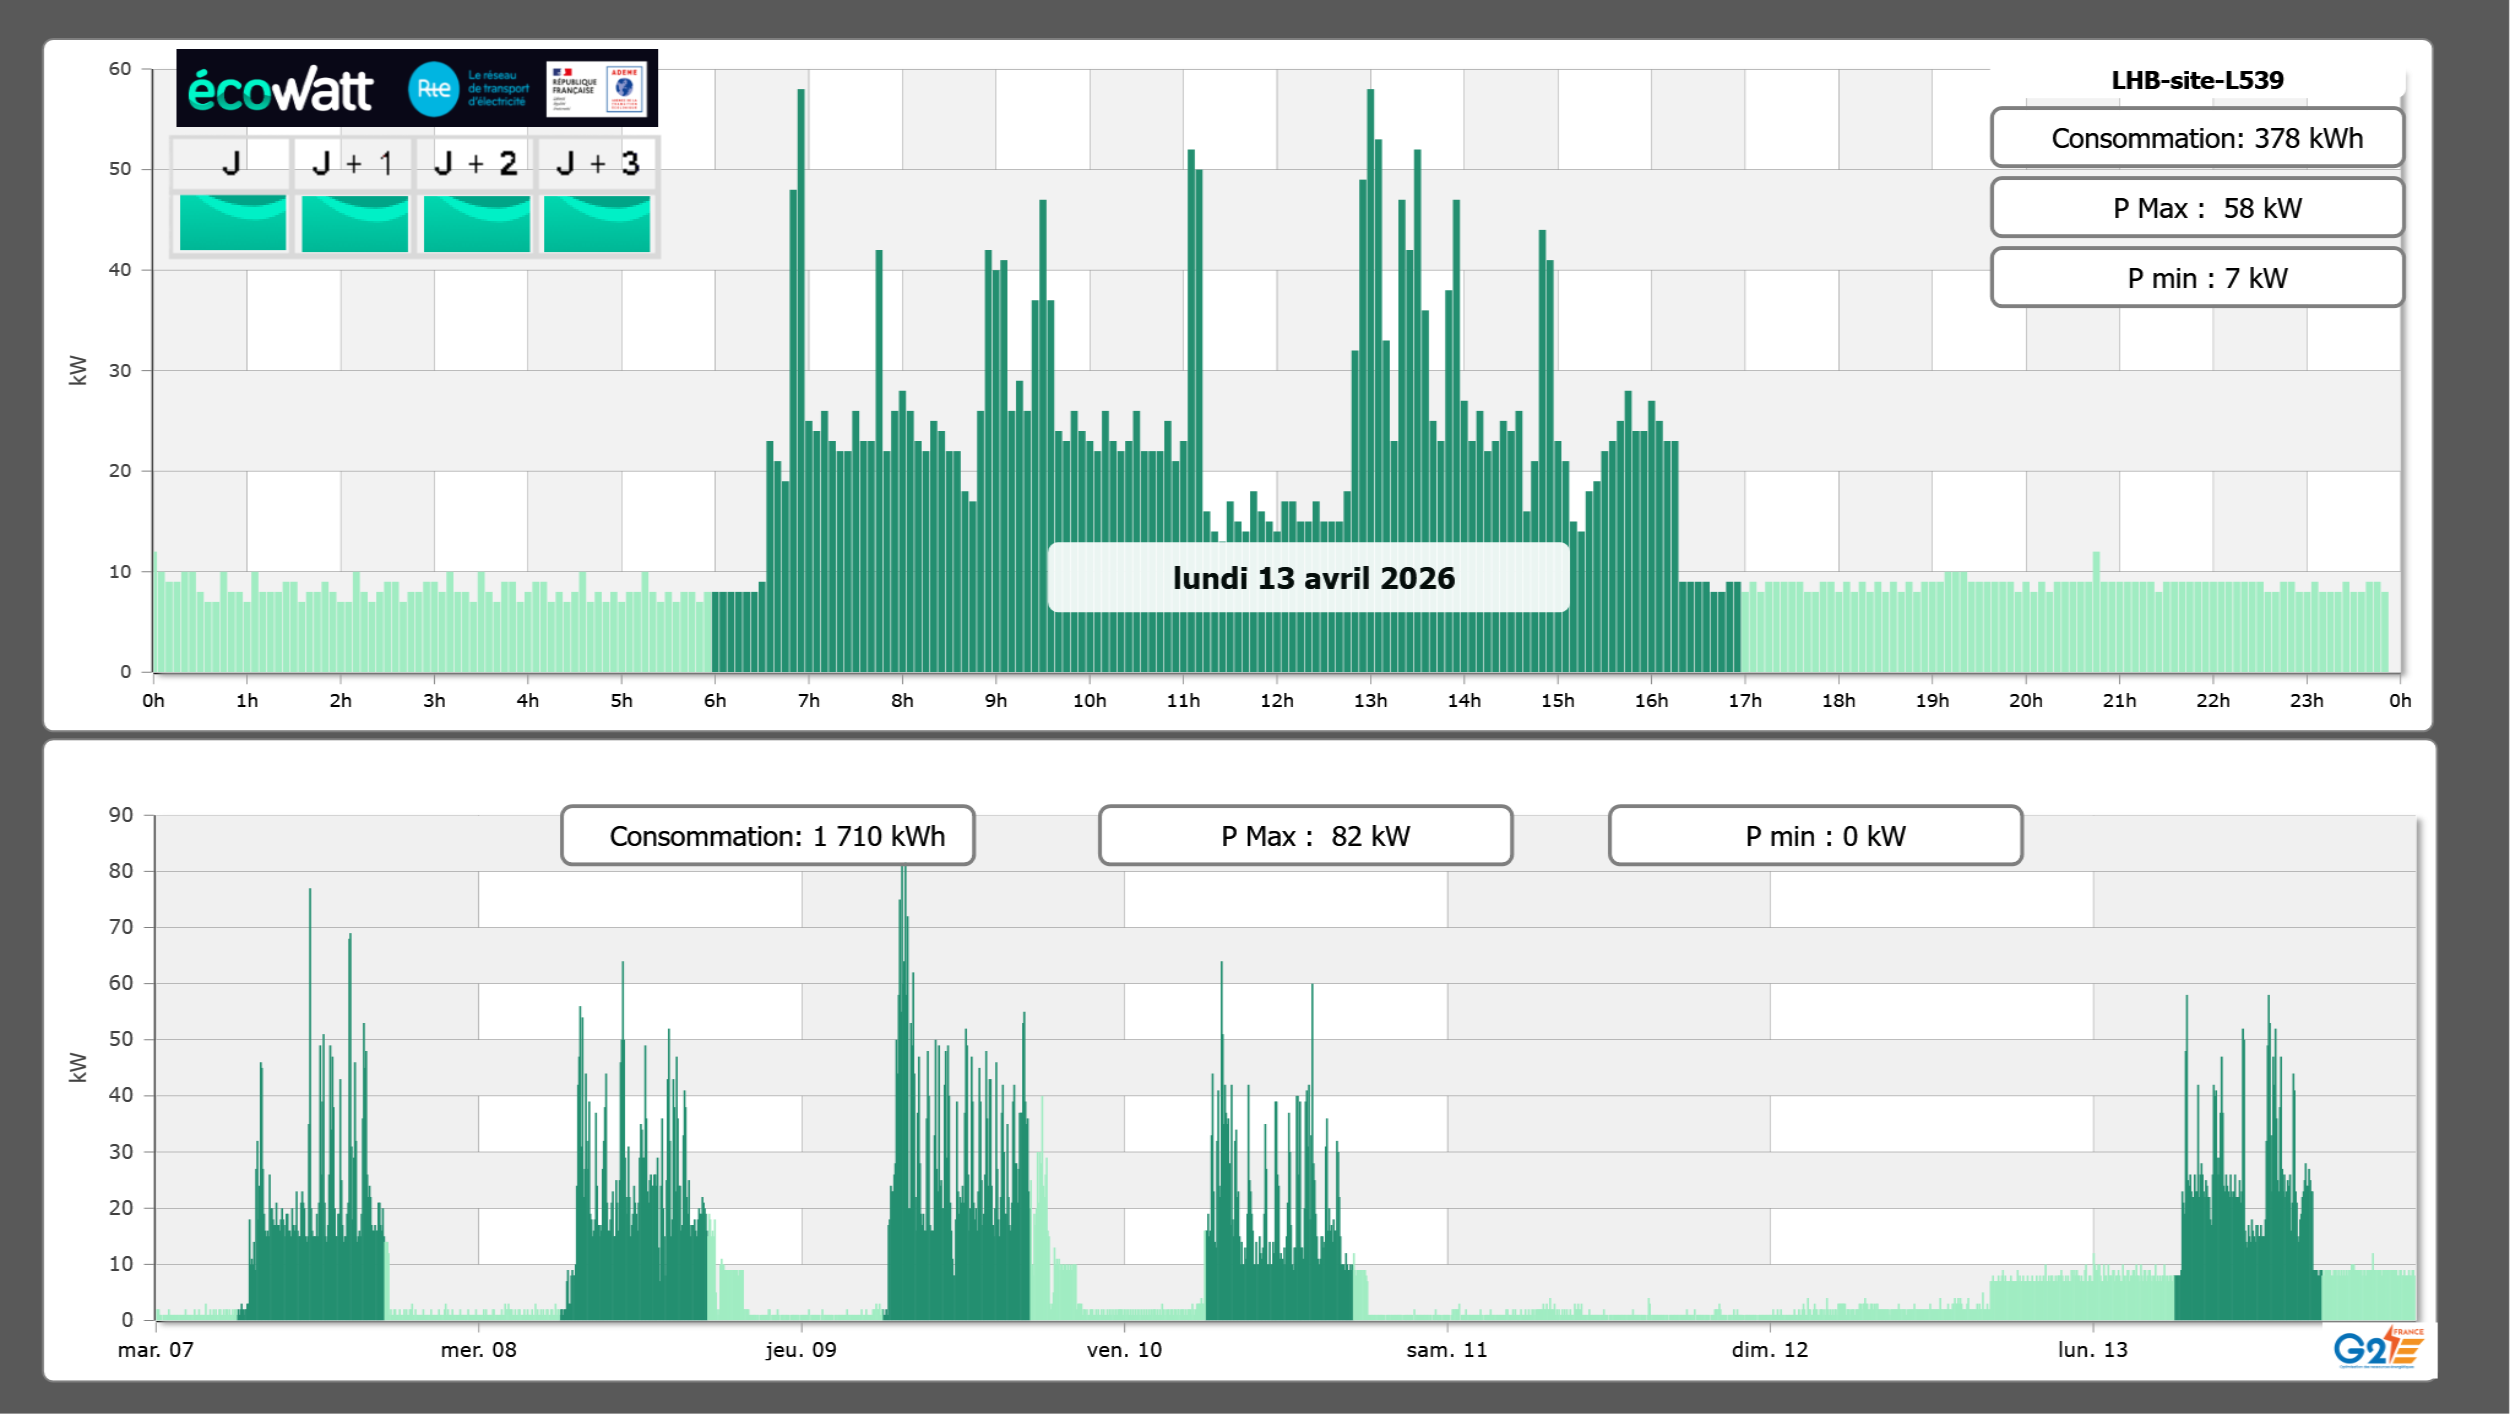Click the 13h daily axis label
Image resolution: width=2511 pixels, height=1415 pixels.
click(1370, 700)
